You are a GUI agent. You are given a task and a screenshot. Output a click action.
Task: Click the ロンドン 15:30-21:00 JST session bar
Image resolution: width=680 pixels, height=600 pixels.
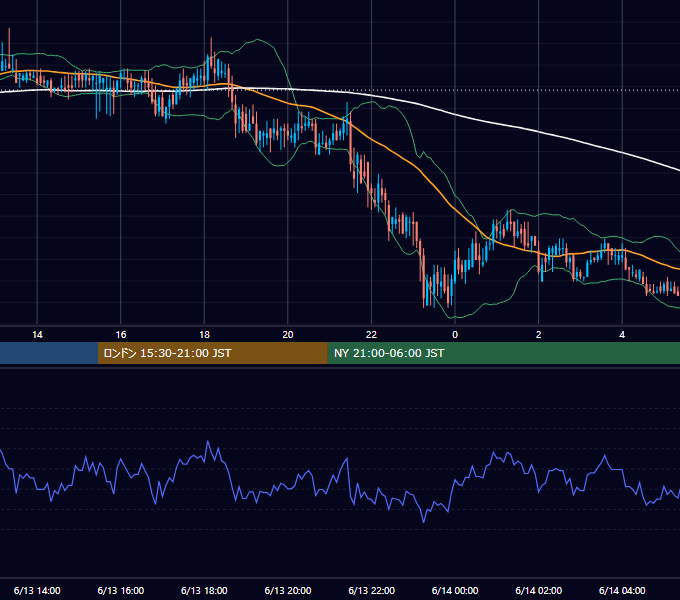212,353
